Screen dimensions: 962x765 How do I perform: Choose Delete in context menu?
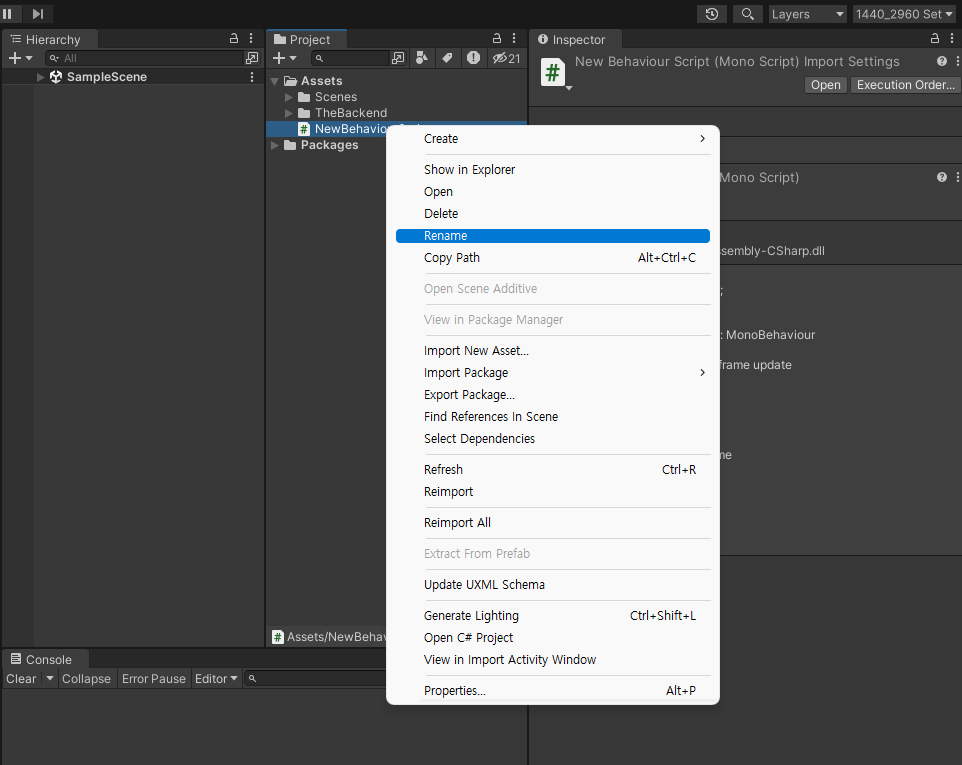tap(553, 213)
